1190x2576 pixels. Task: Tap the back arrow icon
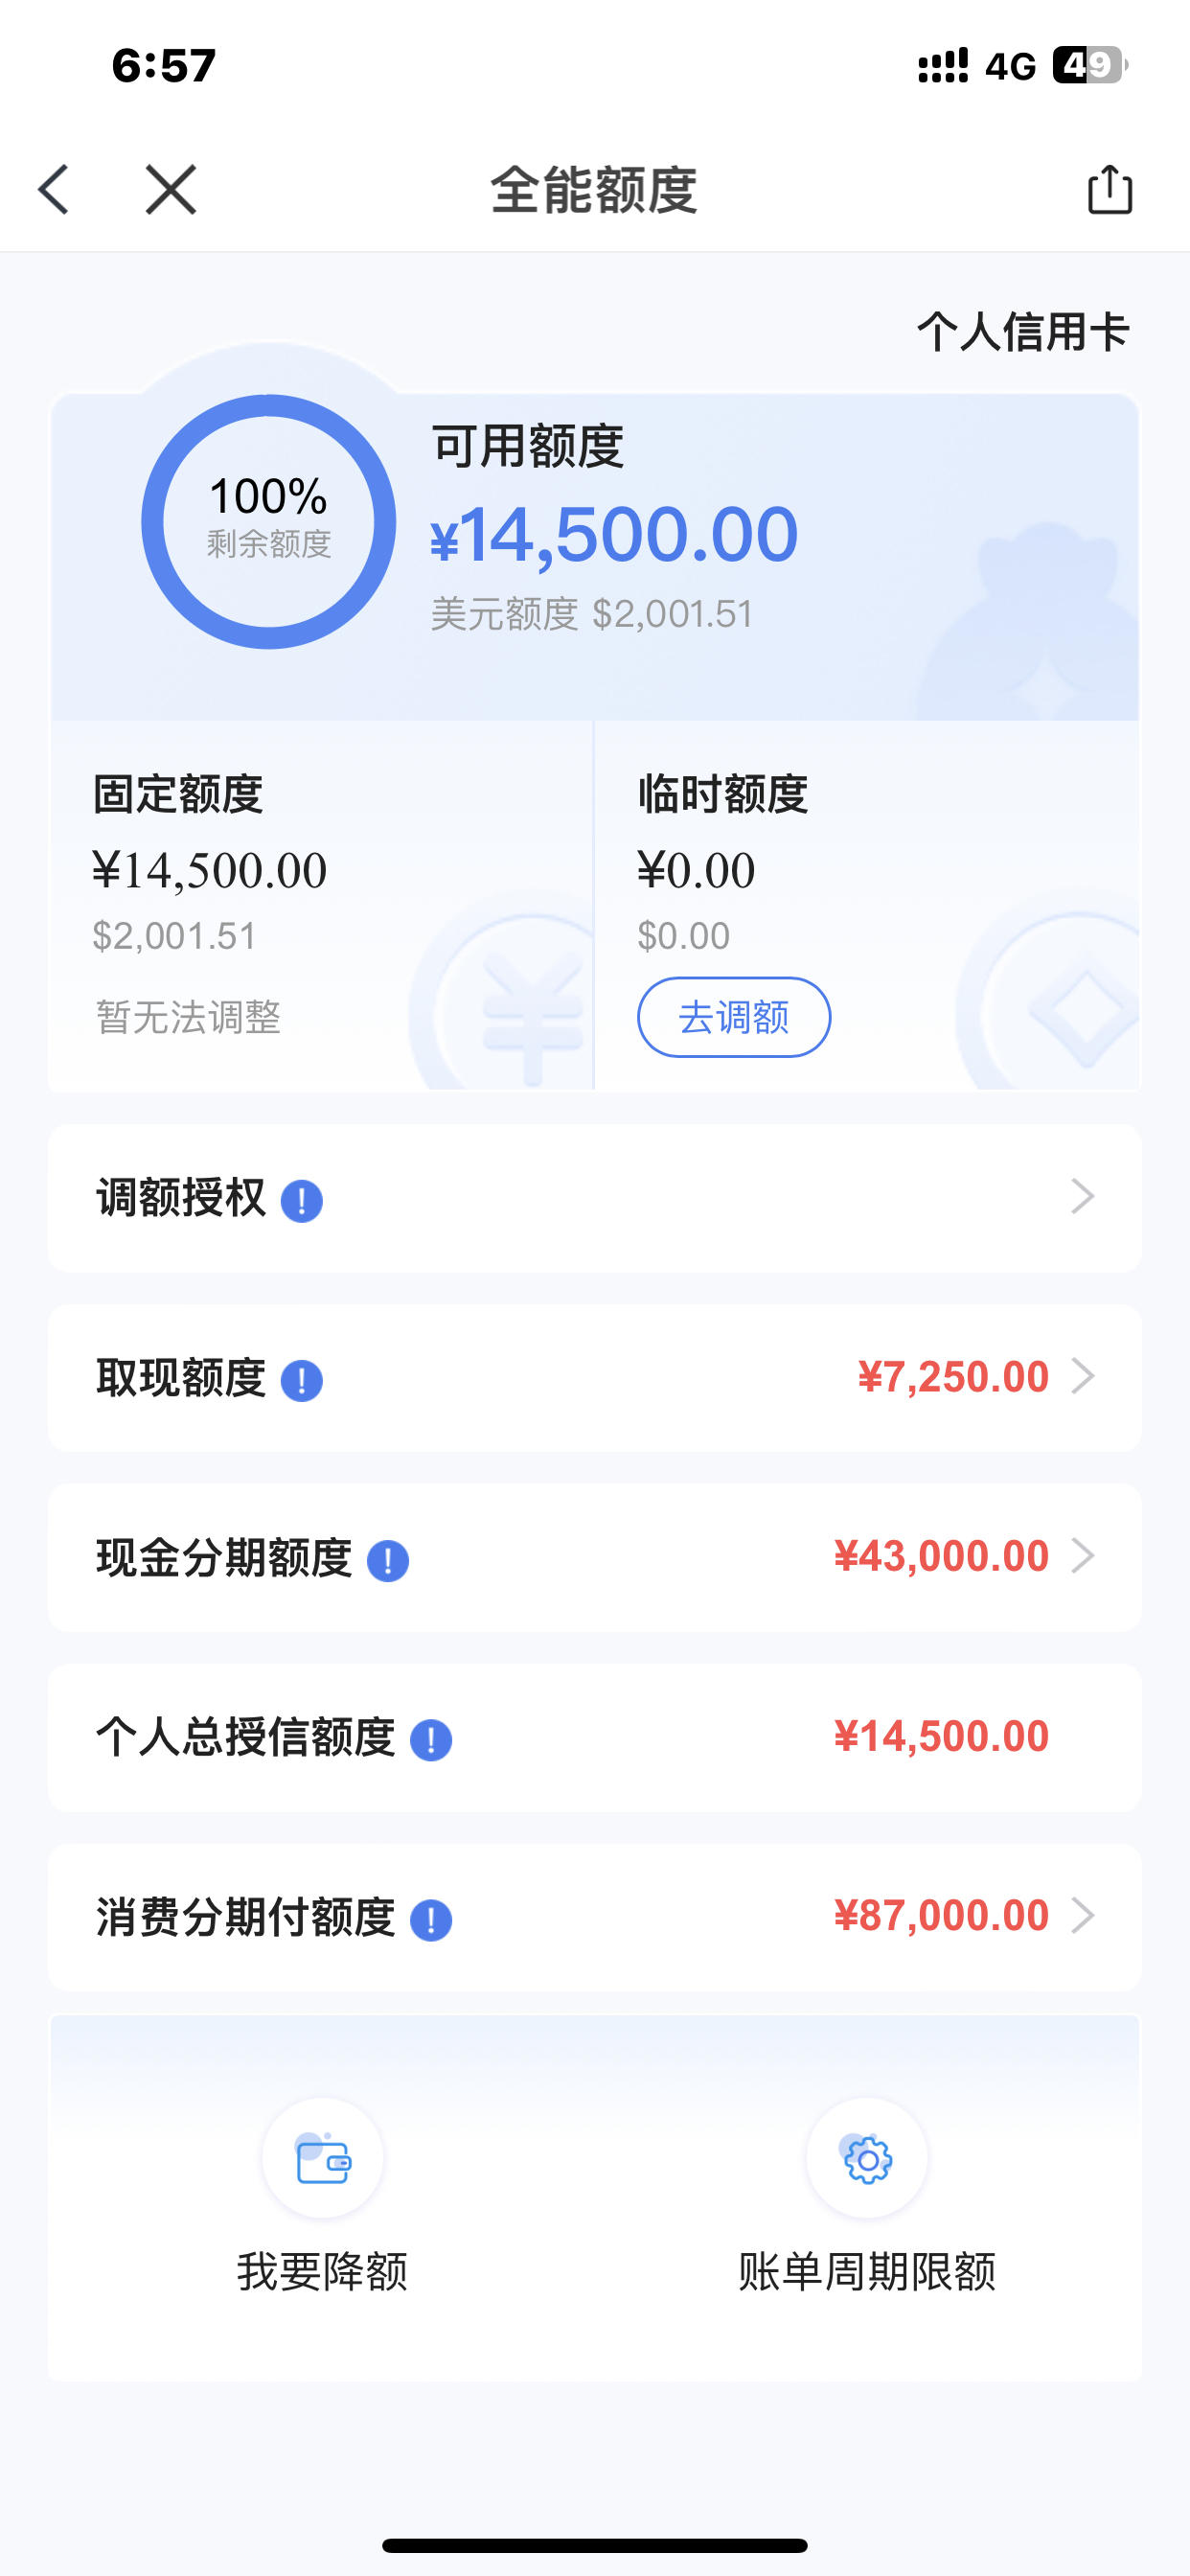pos(54,190)
